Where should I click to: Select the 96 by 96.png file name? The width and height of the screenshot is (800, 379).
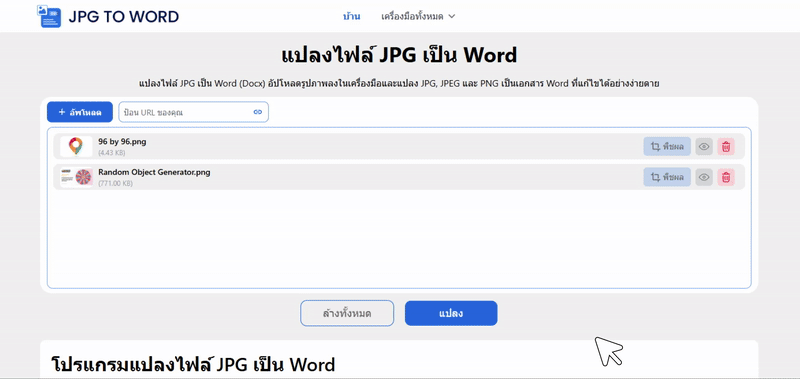[x=122, y=142]
